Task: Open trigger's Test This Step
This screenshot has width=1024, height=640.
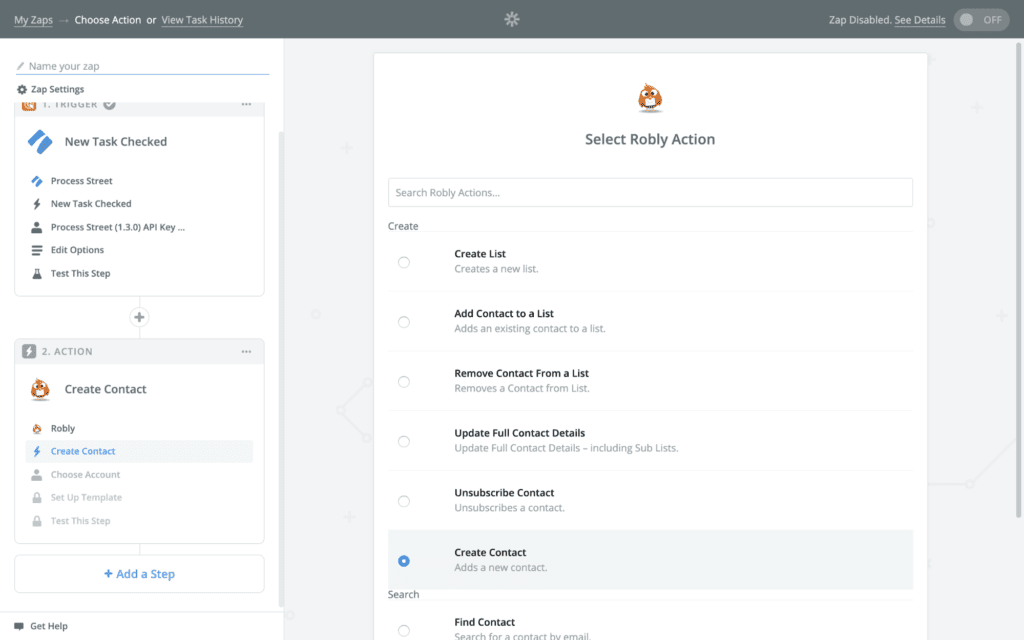Action: tap(80, 274)
